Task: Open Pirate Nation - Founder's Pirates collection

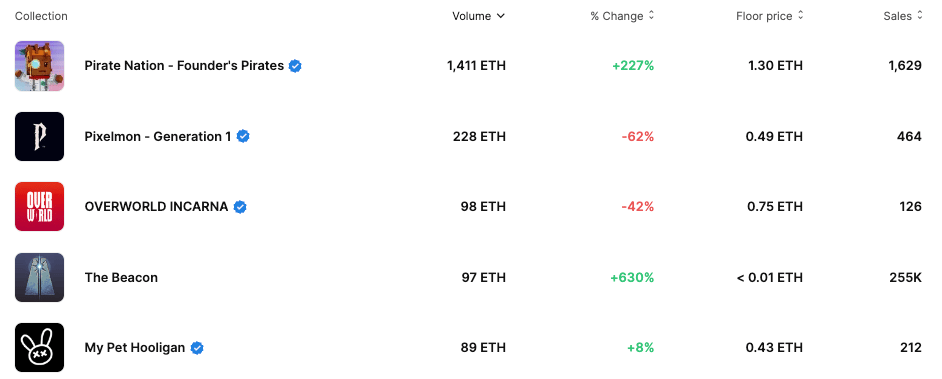Action: coord(184,66)
